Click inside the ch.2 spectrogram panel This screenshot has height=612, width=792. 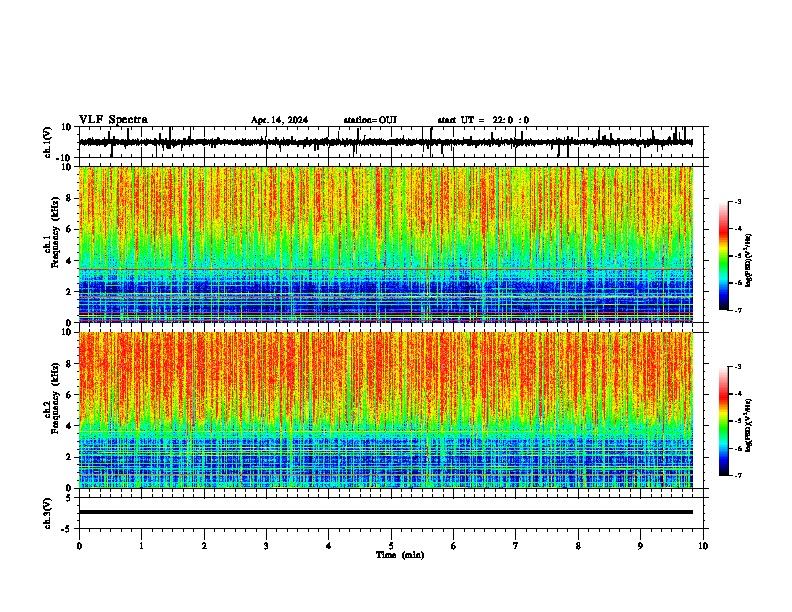385,410
